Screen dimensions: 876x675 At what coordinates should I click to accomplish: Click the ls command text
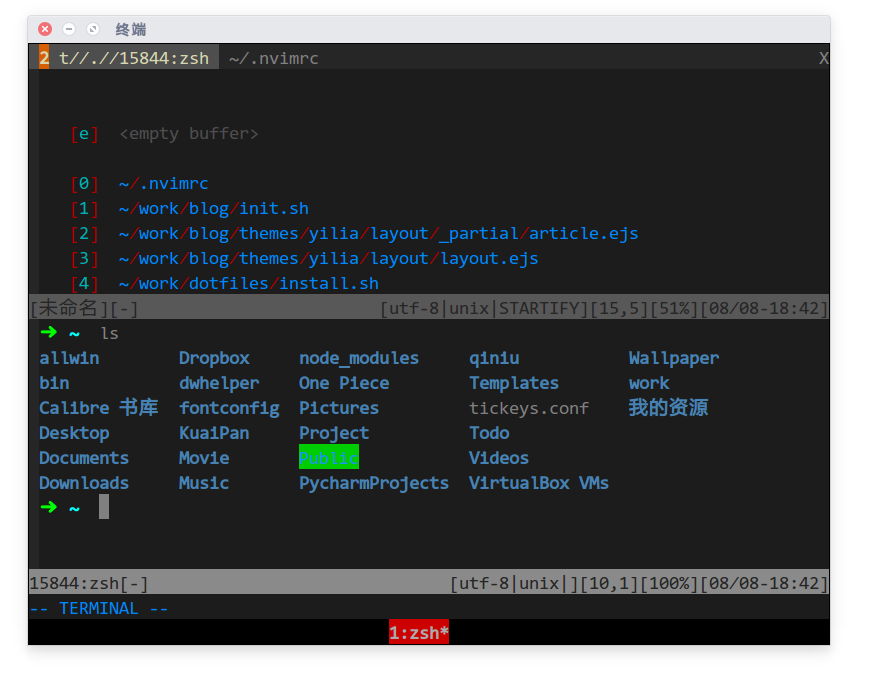tap(110, 334)
